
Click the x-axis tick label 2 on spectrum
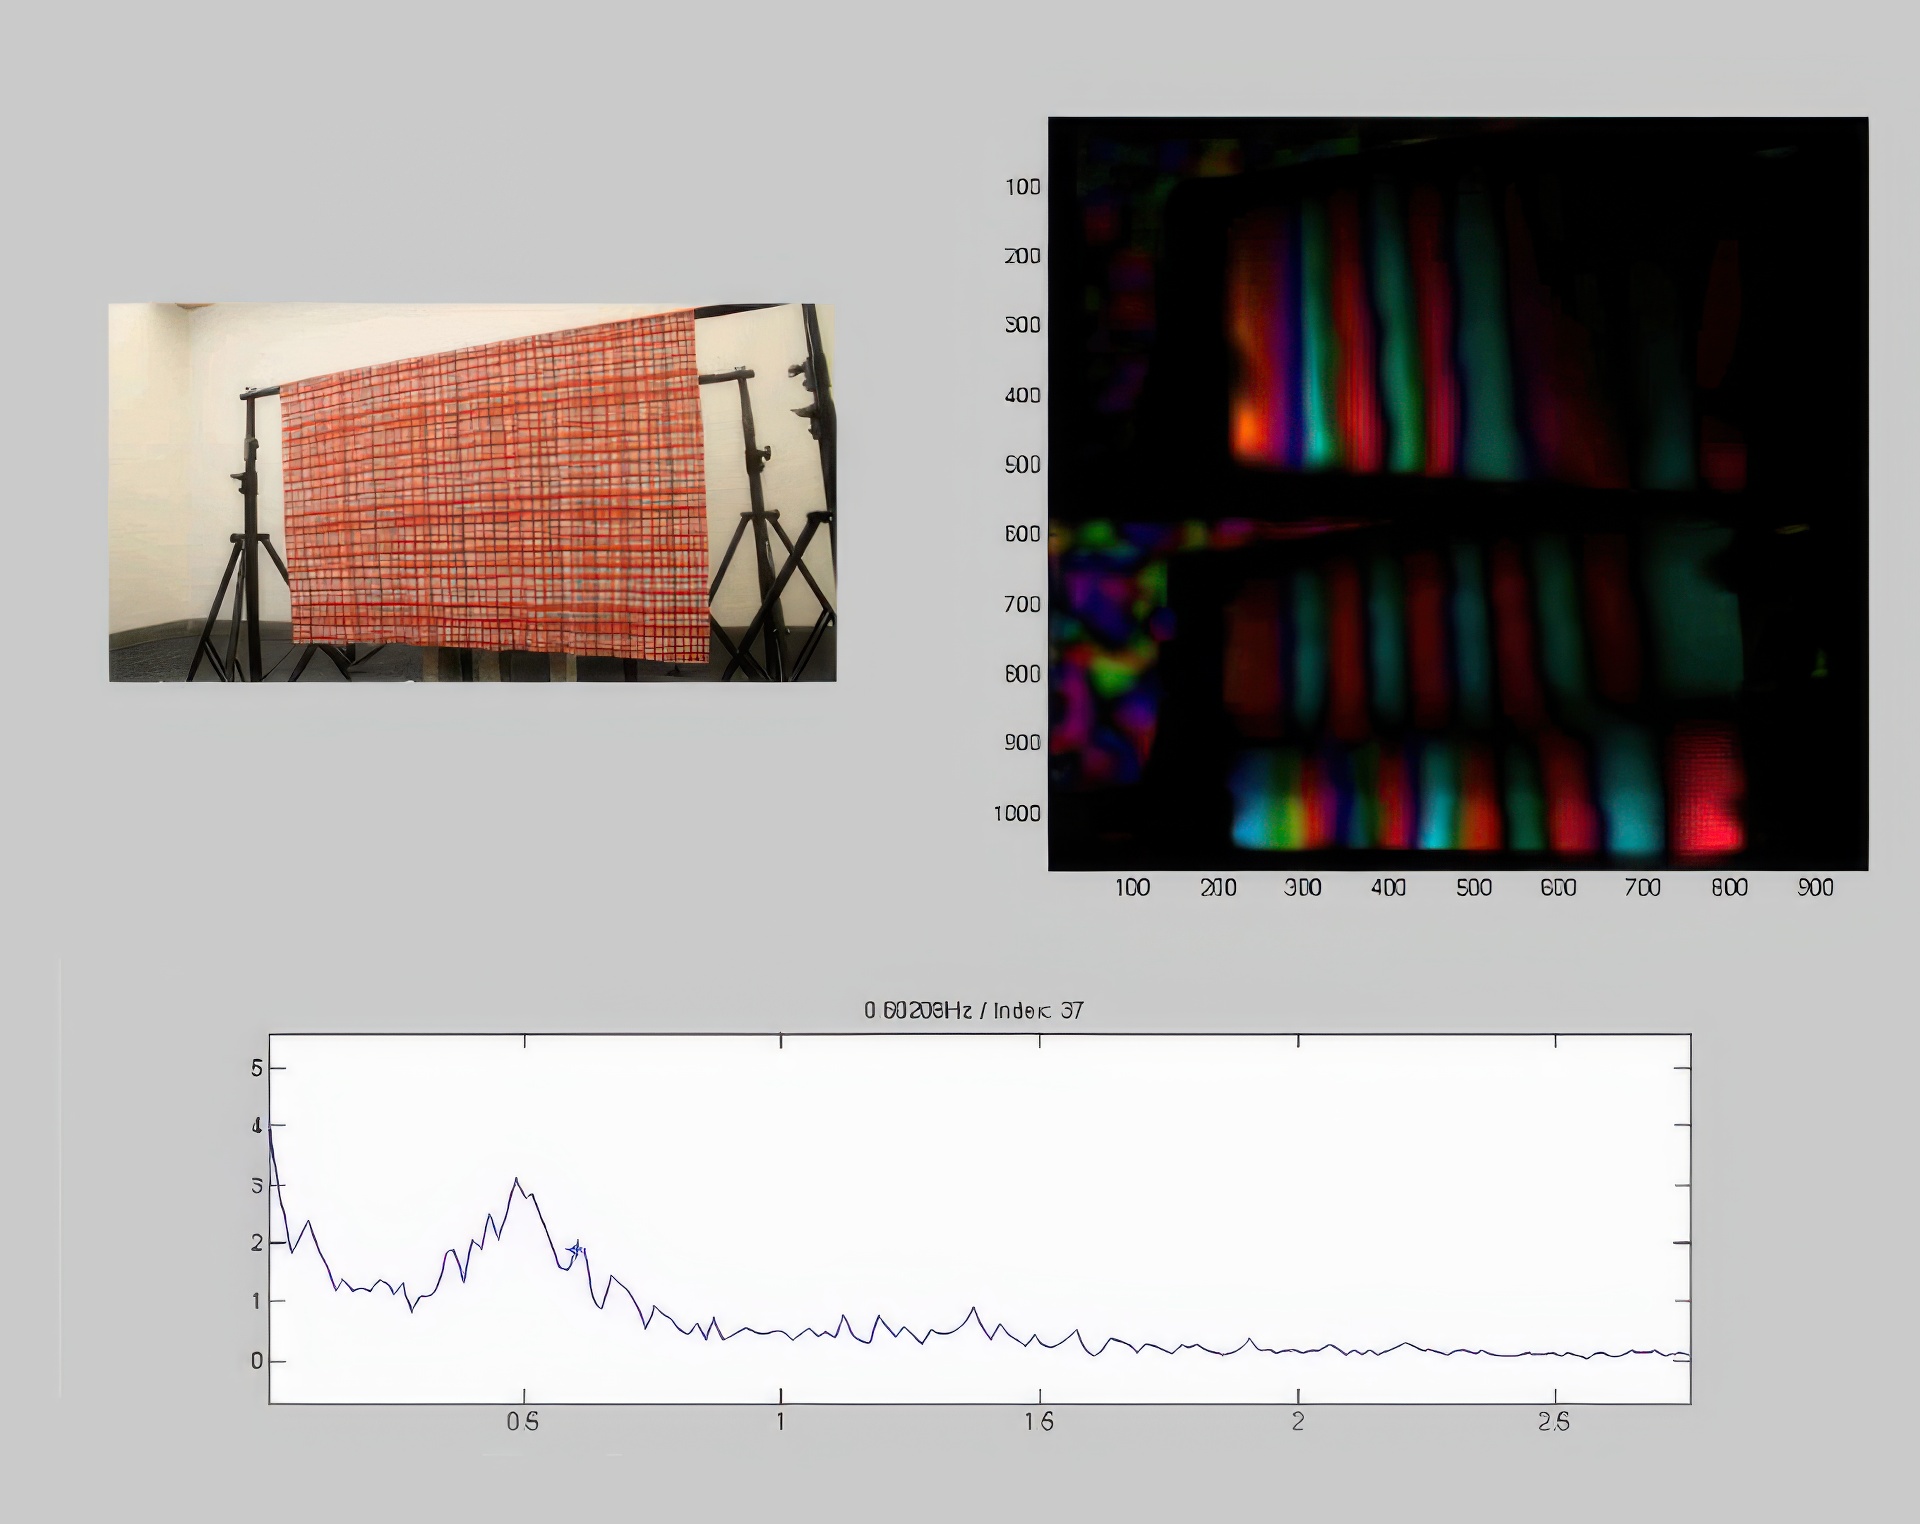[x=1297, y=1422]
